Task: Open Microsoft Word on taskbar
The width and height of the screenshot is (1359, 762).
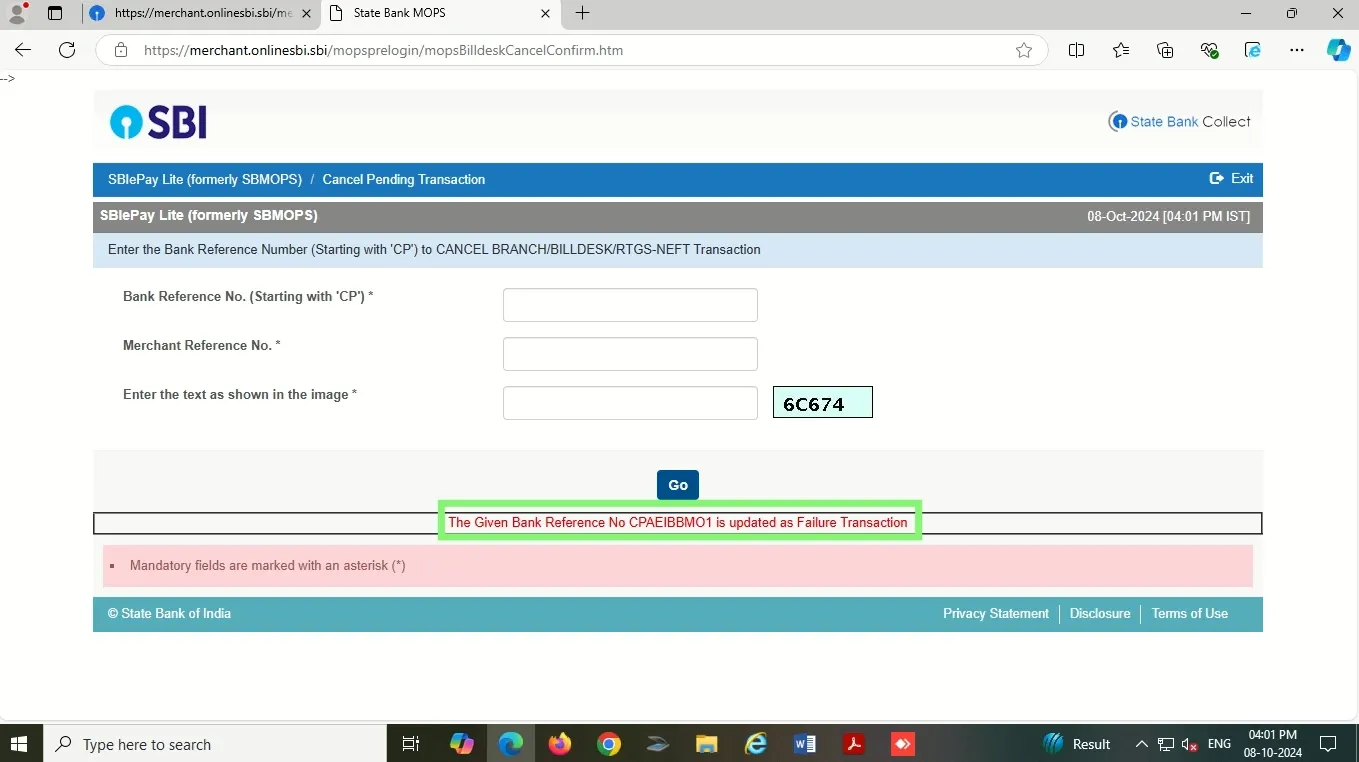Action: coord(805,744)
